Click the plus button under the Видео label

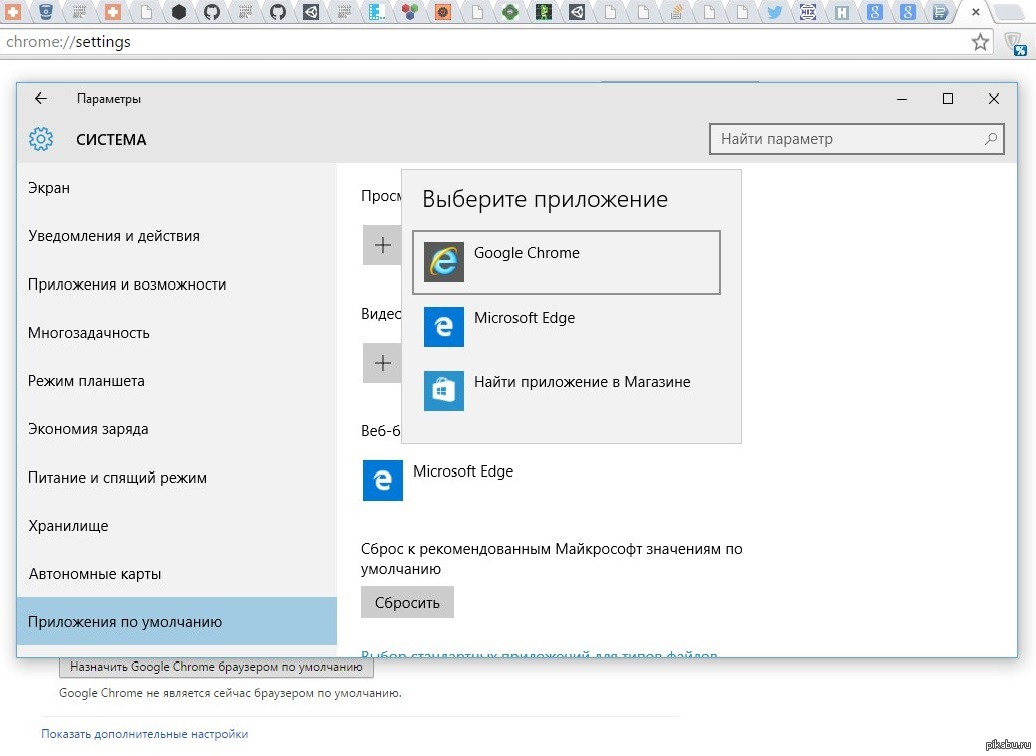(x=383, y=363)
